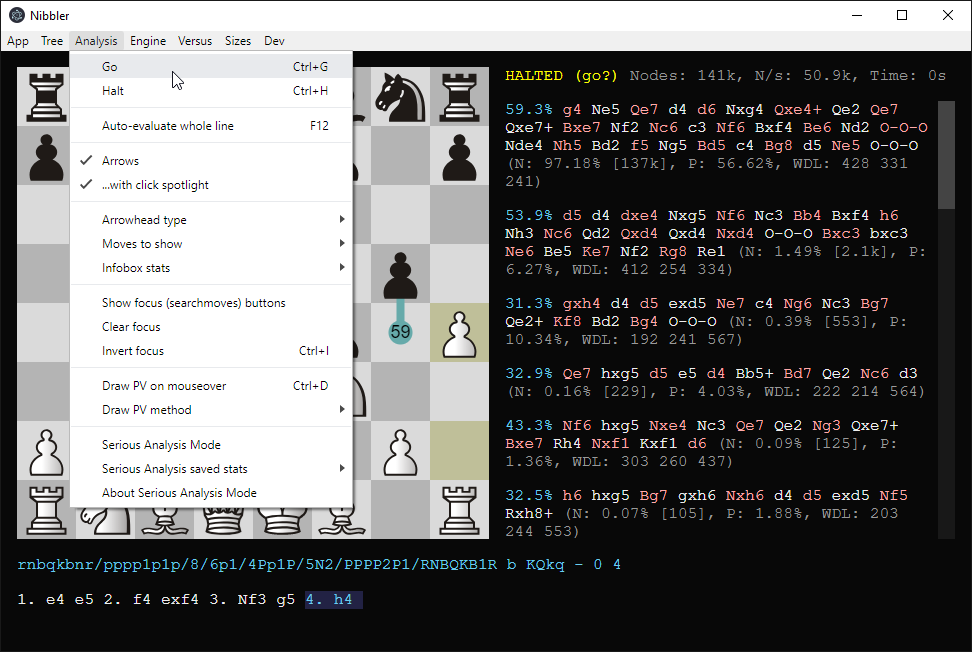Expand the Arrowhead type submenu
This screenshot has height=652, width=972.
point(144,220)
